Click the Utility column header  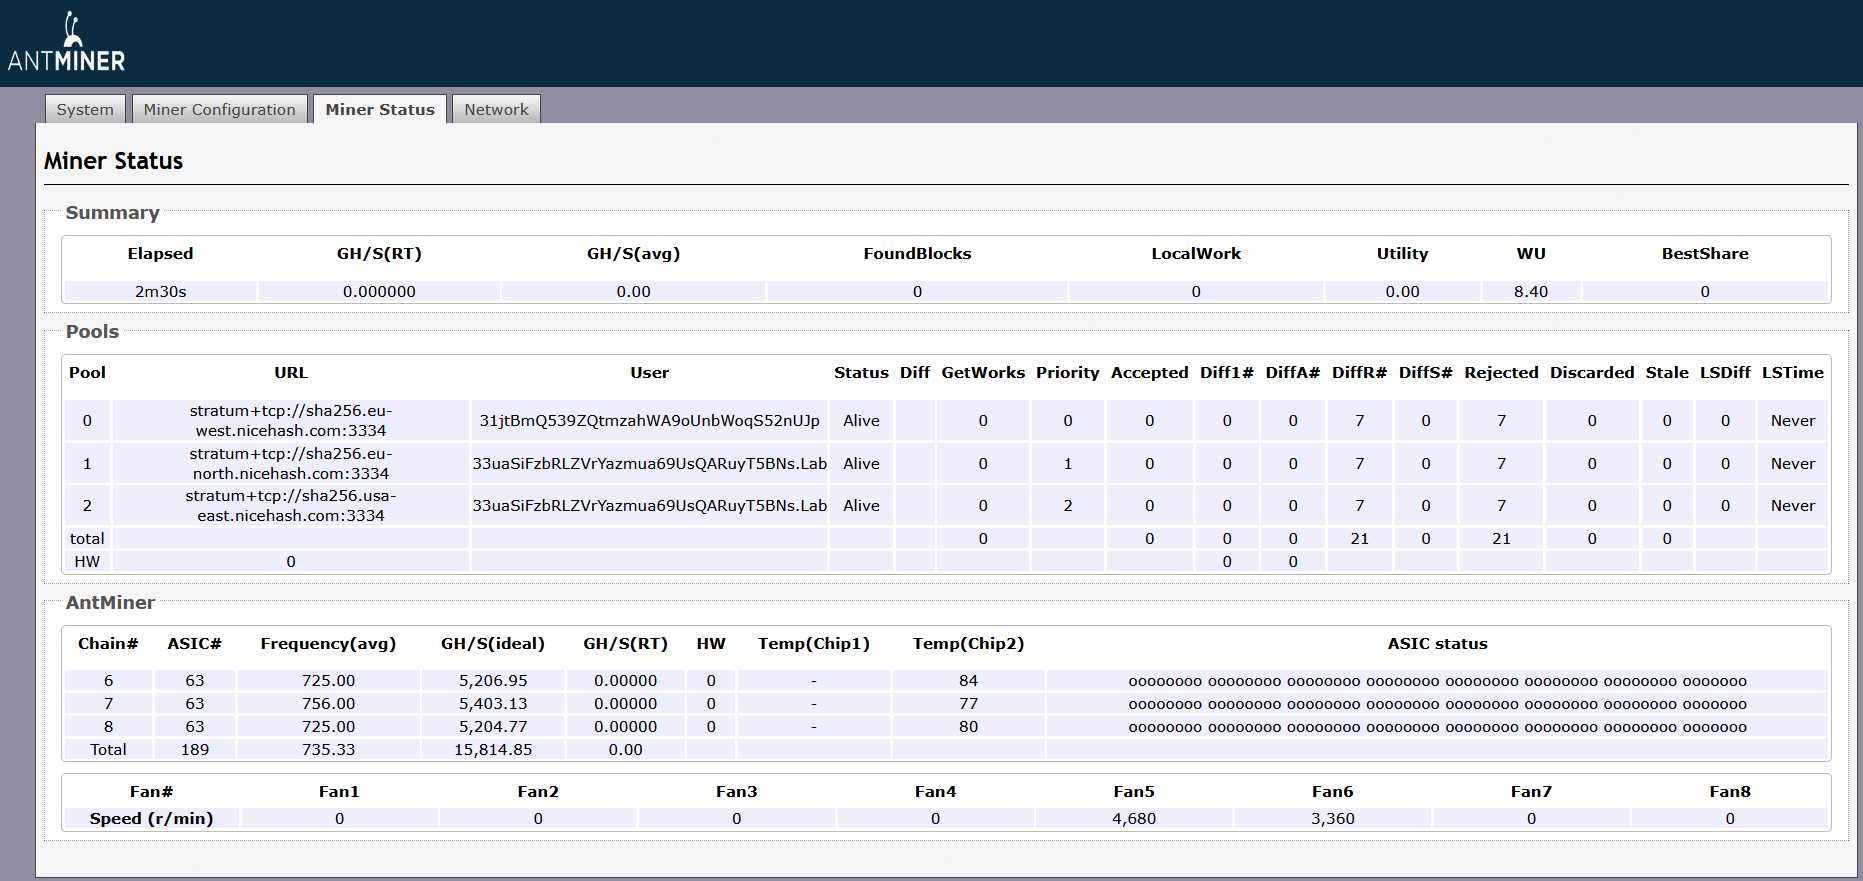pos(1402,254)
